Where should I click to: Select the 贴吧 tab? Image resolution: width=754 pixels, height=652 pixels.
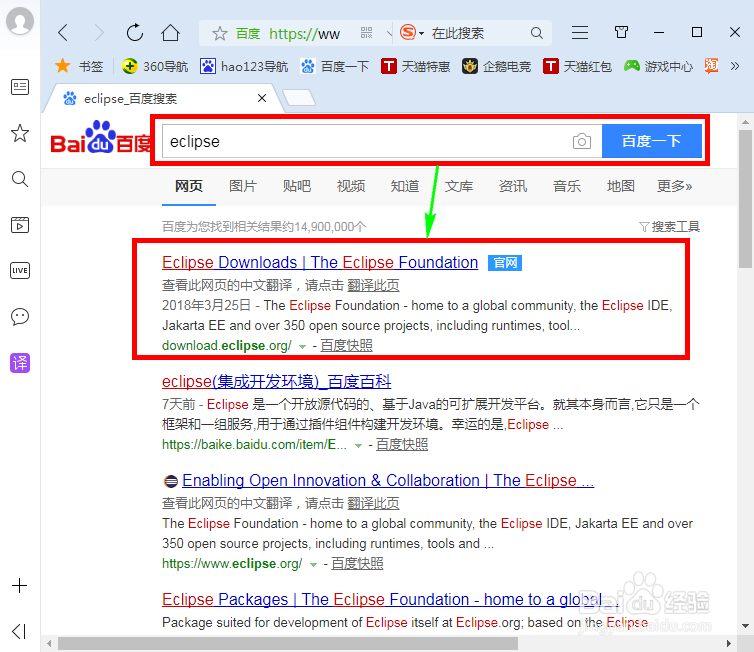click(x=297, y=186)
